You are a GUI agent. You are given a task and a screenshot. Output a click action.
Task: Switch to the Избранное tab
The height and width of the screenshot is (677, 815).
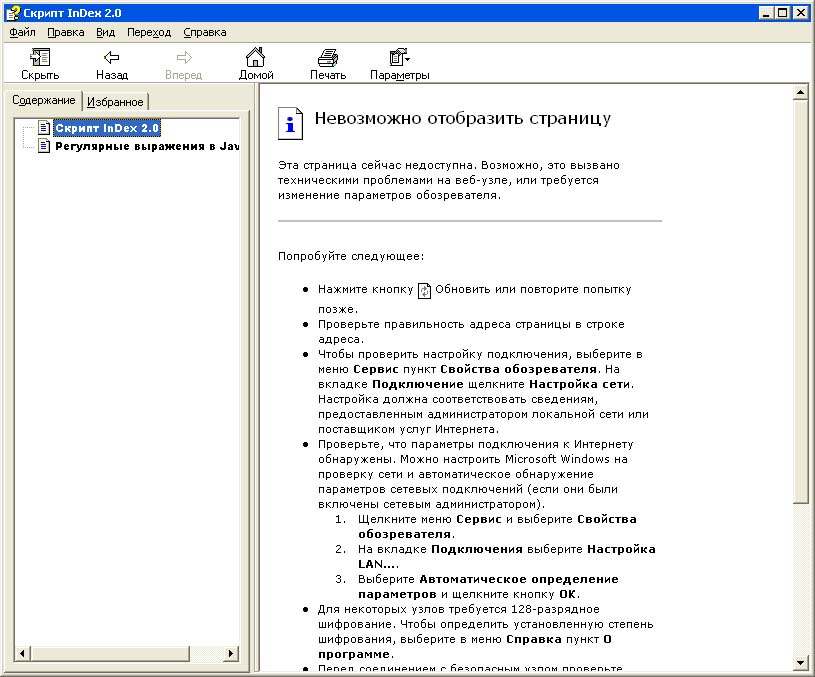pos(115,102)
